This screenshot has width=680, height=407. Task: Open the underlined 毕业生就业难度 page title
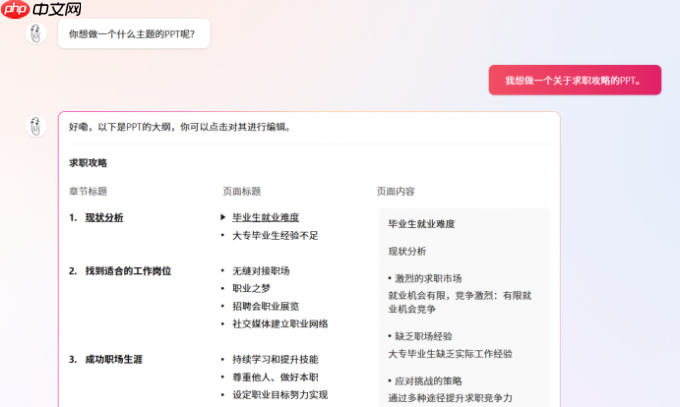click(x=265, y=217)
